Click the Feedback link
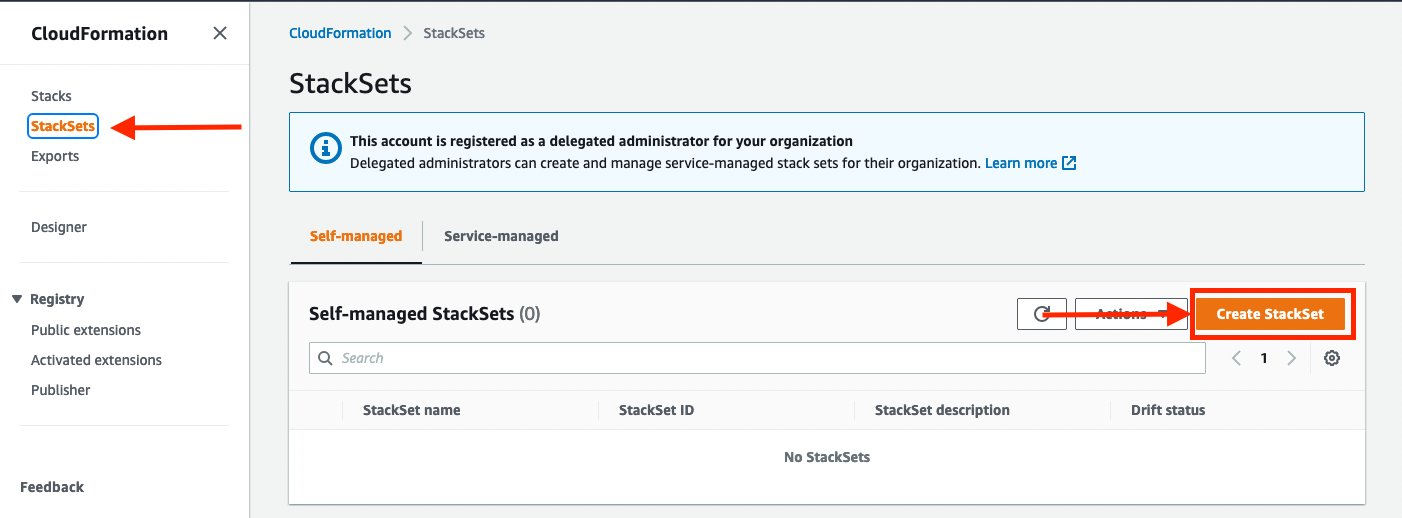The image size is (1402, 518). click(x=52, y=487)
